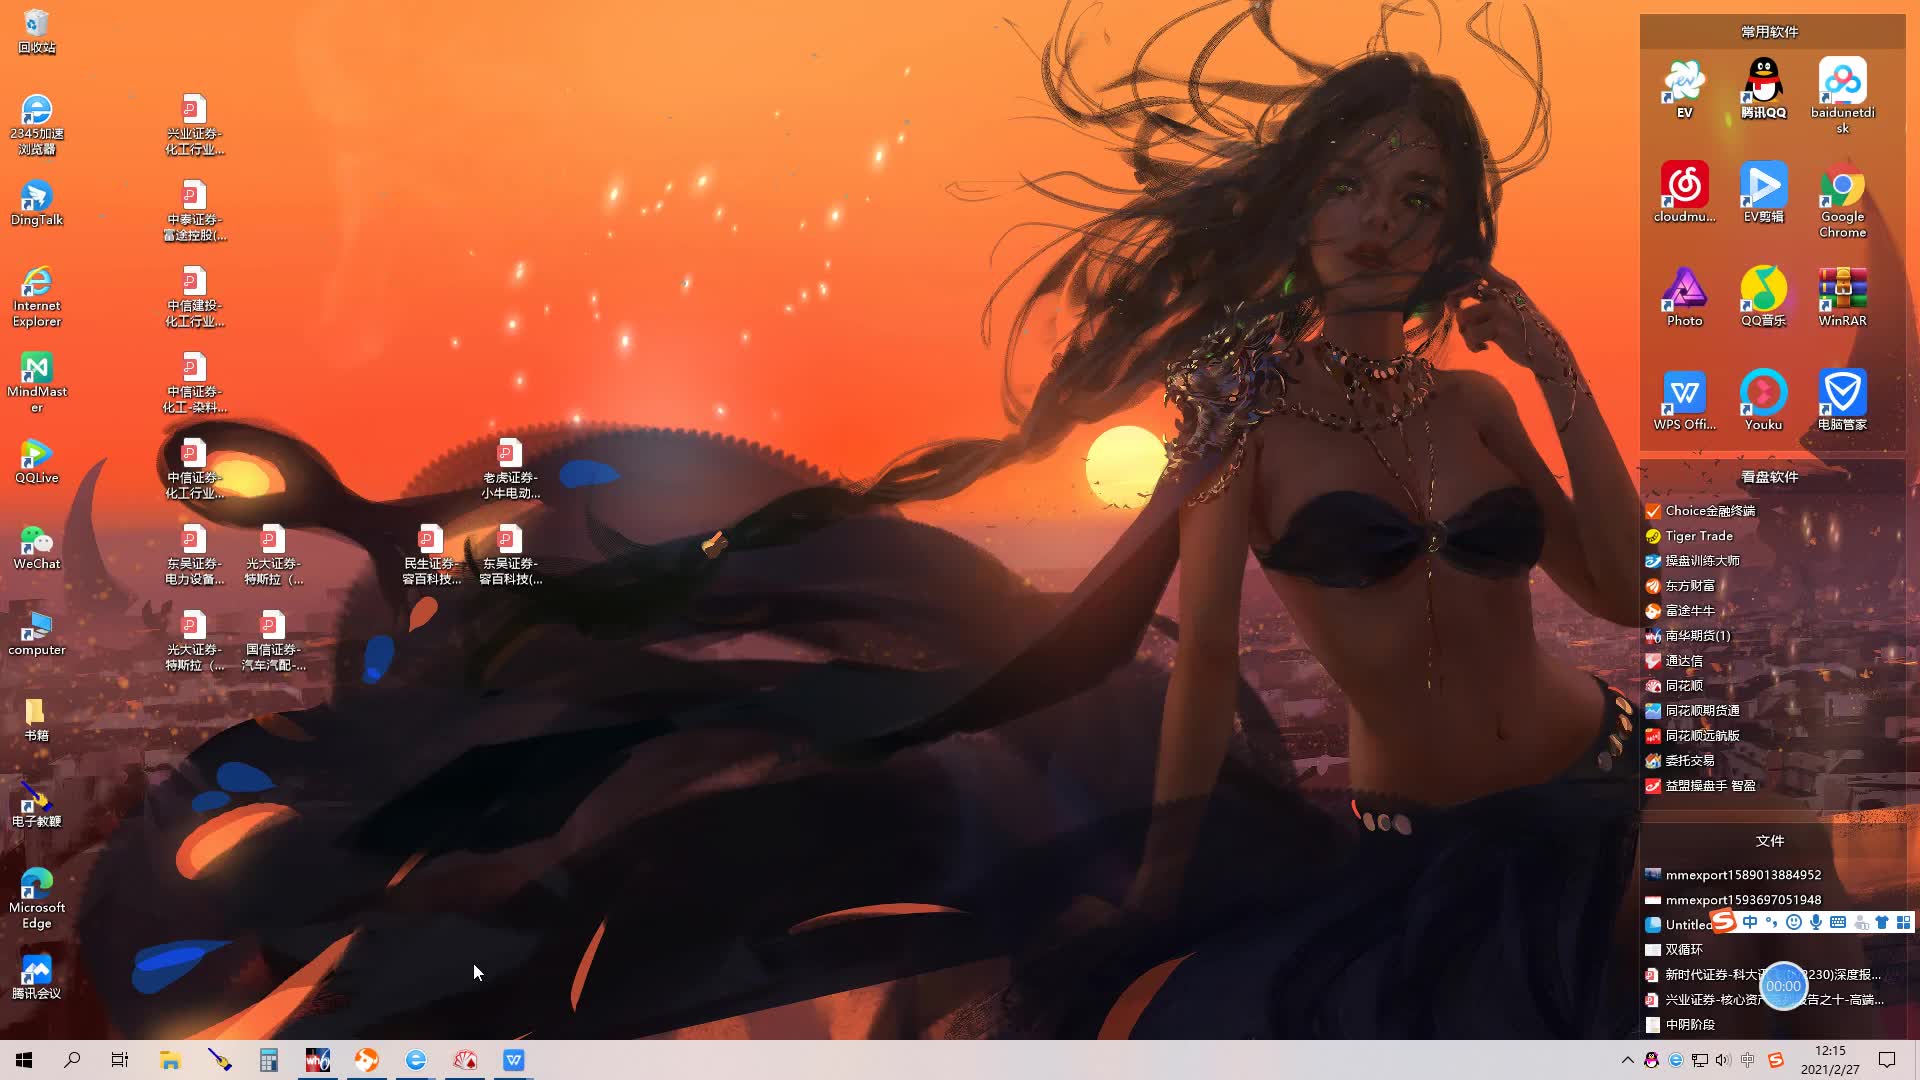
Task: Open the 双循环 file in 文件 panel
Action: 1674,949
